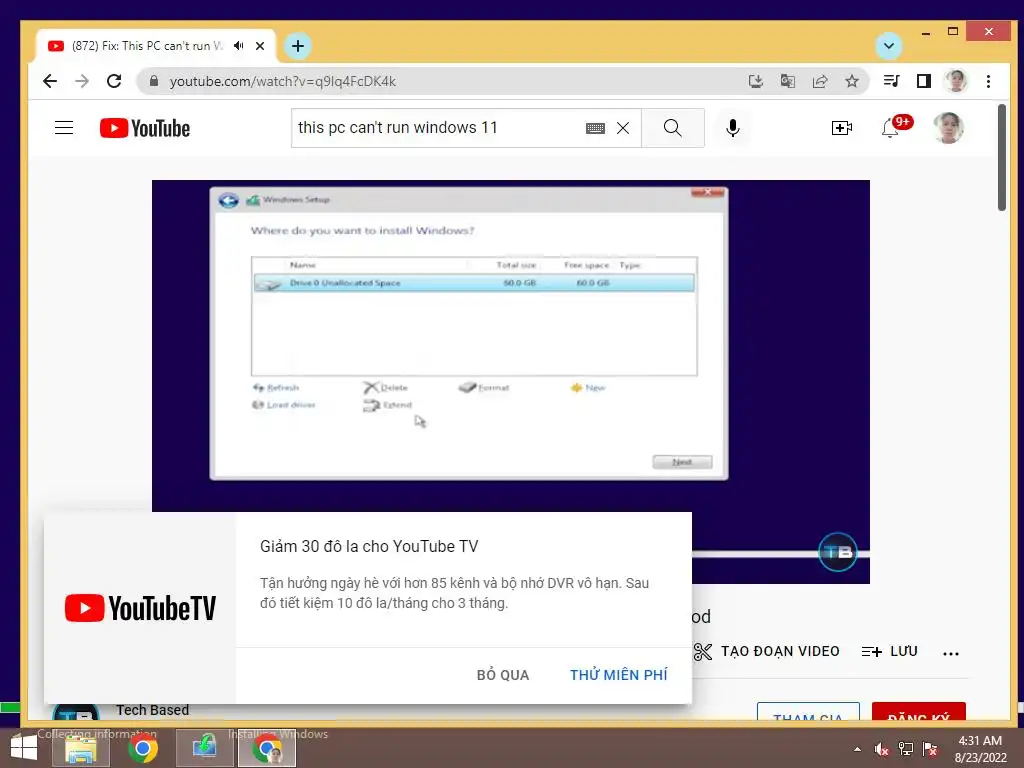Click the muted volume tray icon
The width and height of the screenshot is (1024, 768).
(882, 749)
